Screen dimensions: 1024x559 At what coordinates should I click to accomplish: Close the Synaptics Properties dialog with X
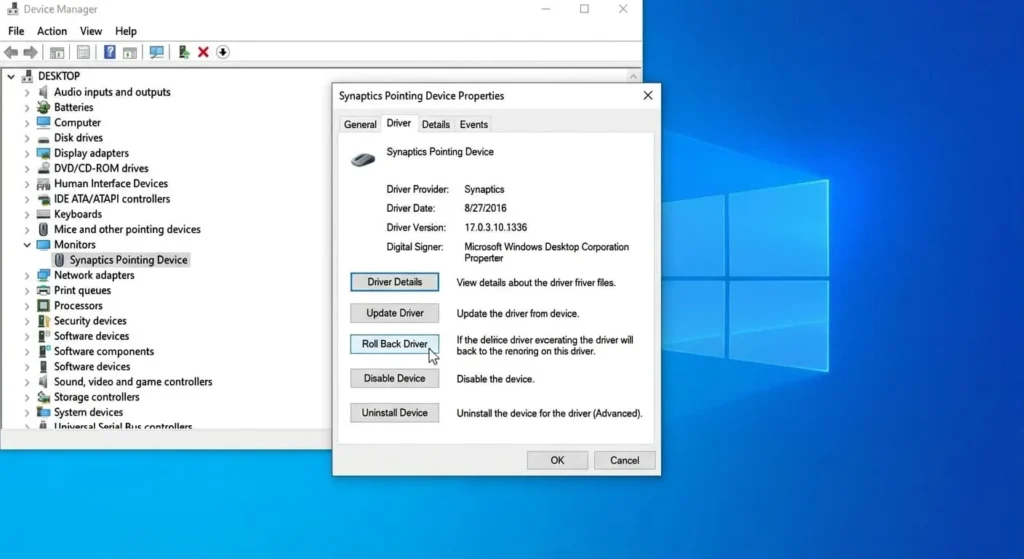[647, 95]
